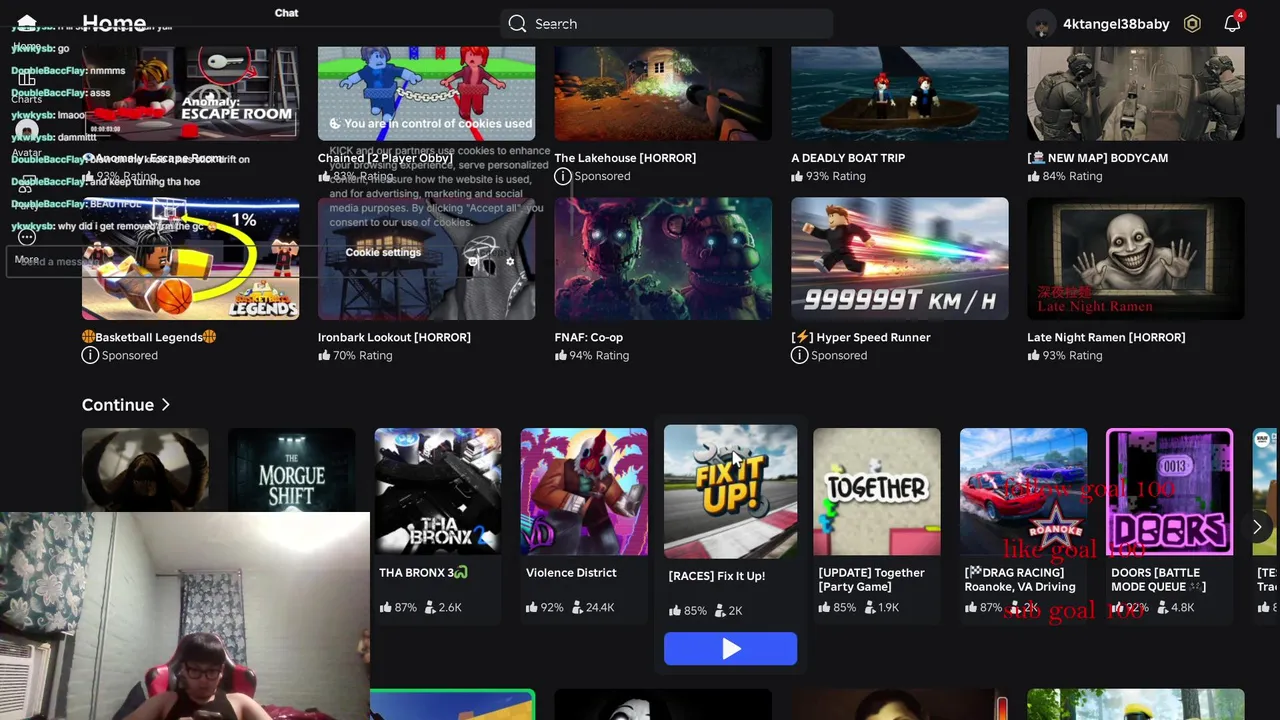The image size is (1280, 720).
Task: Click the Cookie settings button
Action: point(383,252)
